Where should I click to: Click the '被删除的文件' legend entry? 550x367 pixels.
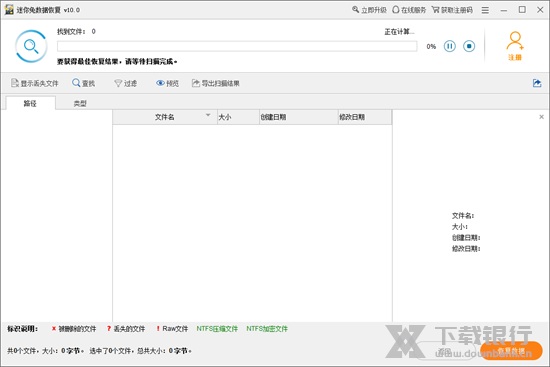74,329
